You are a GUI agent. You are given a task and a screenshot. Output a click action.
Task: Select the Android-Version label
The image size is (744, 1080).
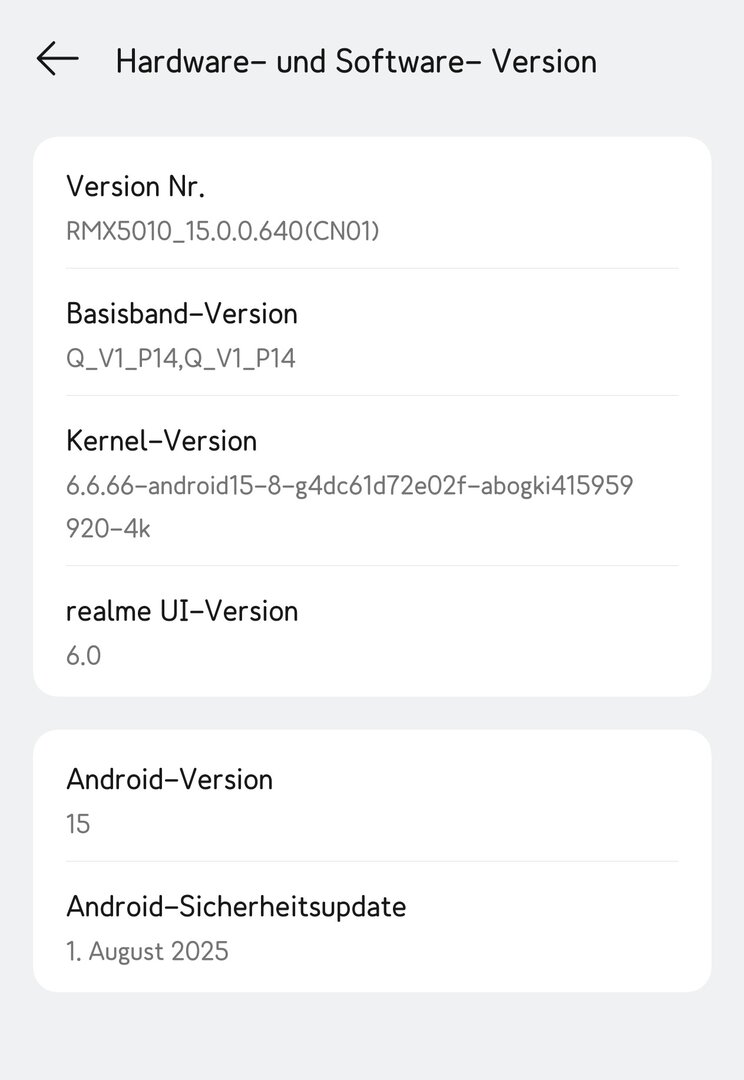tap(169, 779)
